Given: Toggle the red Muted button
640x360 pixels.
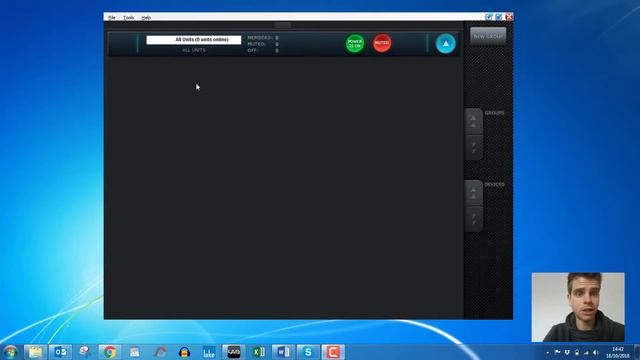Looking at the screenshot, I should click(x=382, y=43).
